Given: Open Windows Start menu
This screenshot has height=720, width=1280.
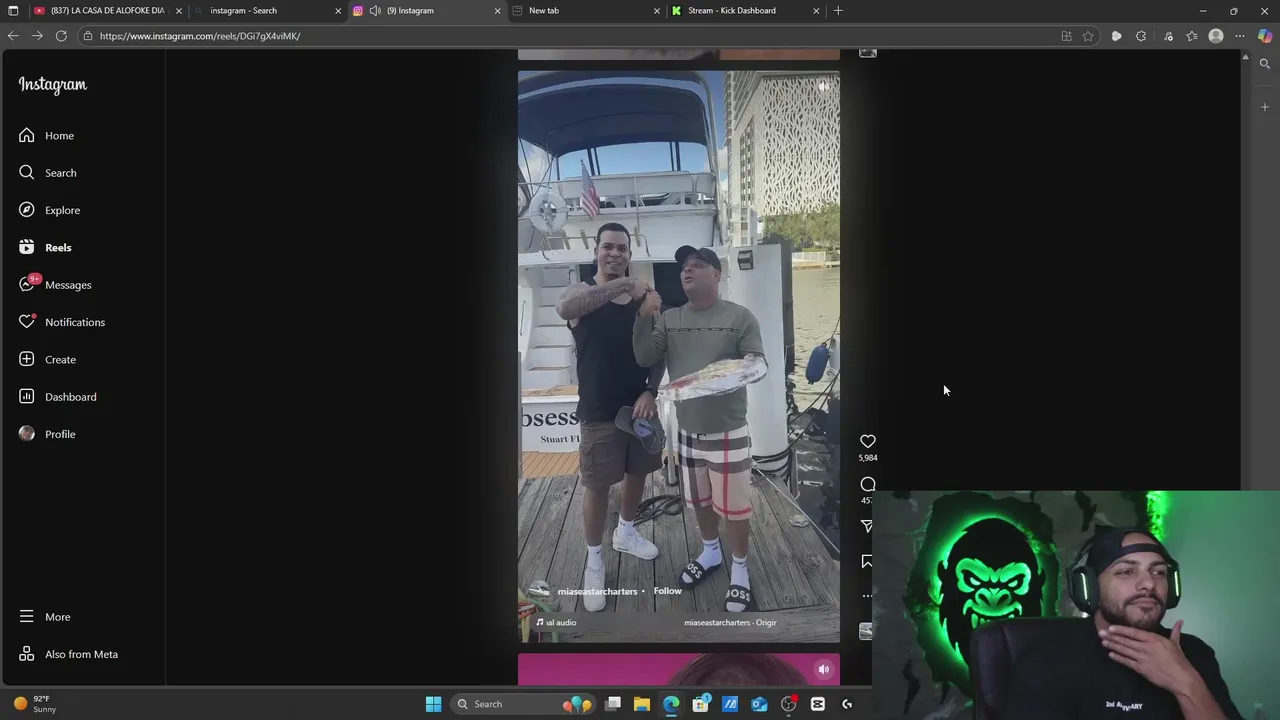Looking at the screenshot, I should click(x=433, y=704).
